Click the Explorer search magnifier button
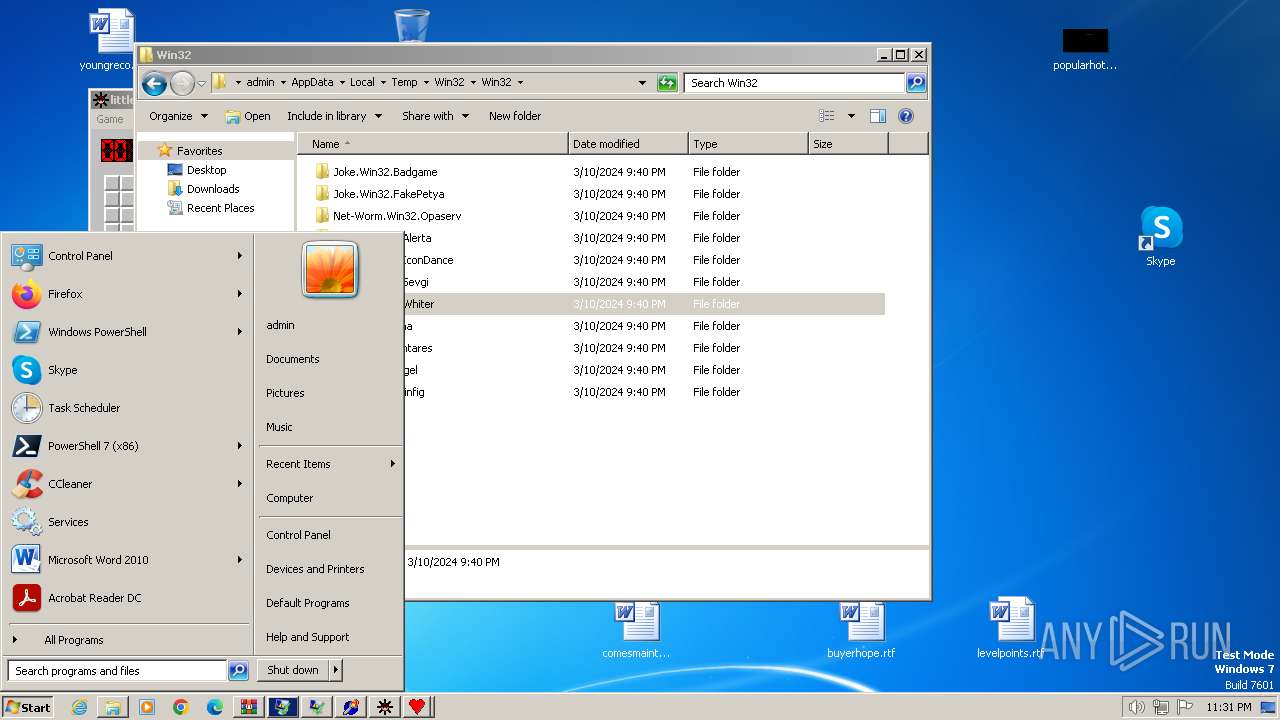The height and width of the screenshot is (720, 1280). (915, 83)
